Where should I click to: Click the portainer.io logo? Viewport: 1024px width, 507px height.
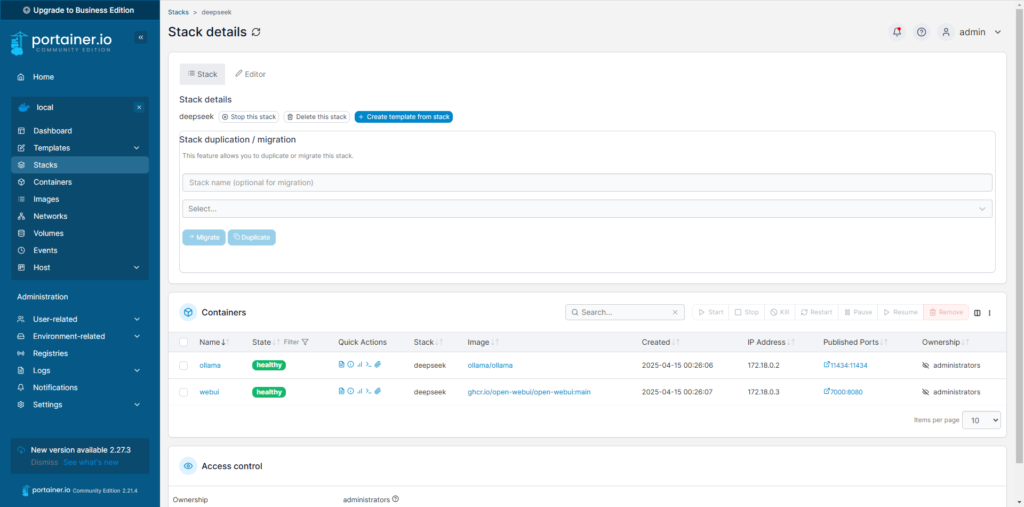(x=61, y=43)
